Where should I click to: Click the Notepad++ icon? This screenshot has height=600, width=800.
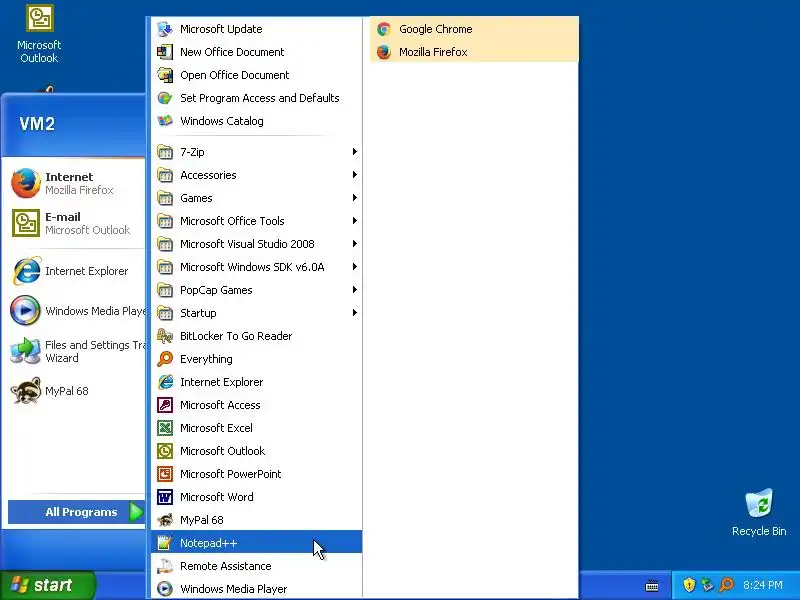pyautogui.click(x=165, y=543)
